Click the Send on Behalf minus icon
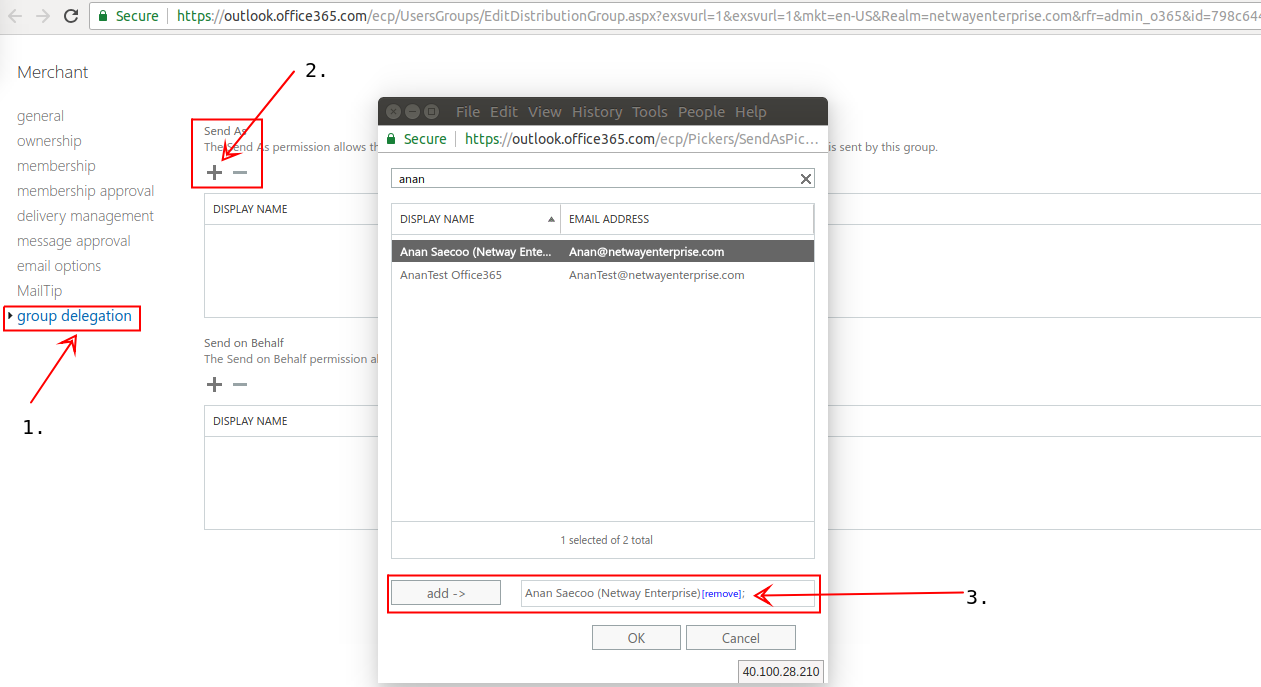This screenshot has height=687, width=1261. click(x=240, y=385)
